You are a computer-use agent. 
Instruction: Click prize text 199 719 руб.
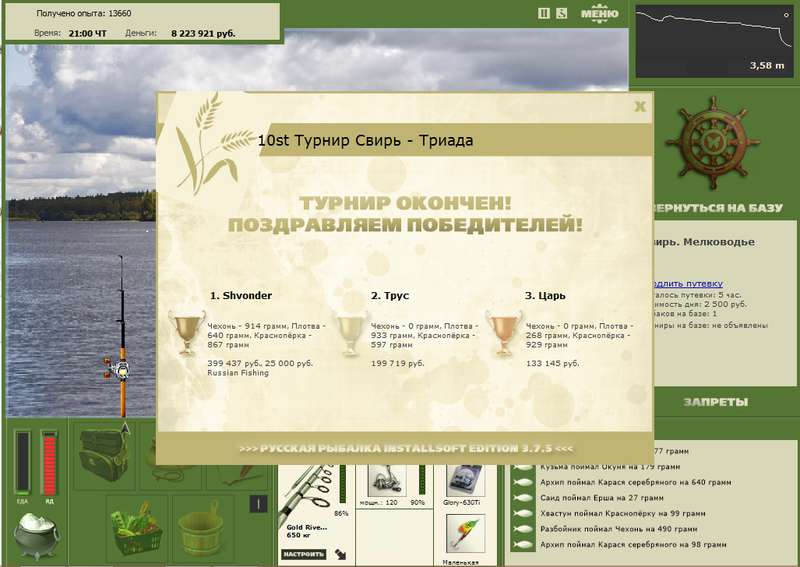tap(397, 363)
